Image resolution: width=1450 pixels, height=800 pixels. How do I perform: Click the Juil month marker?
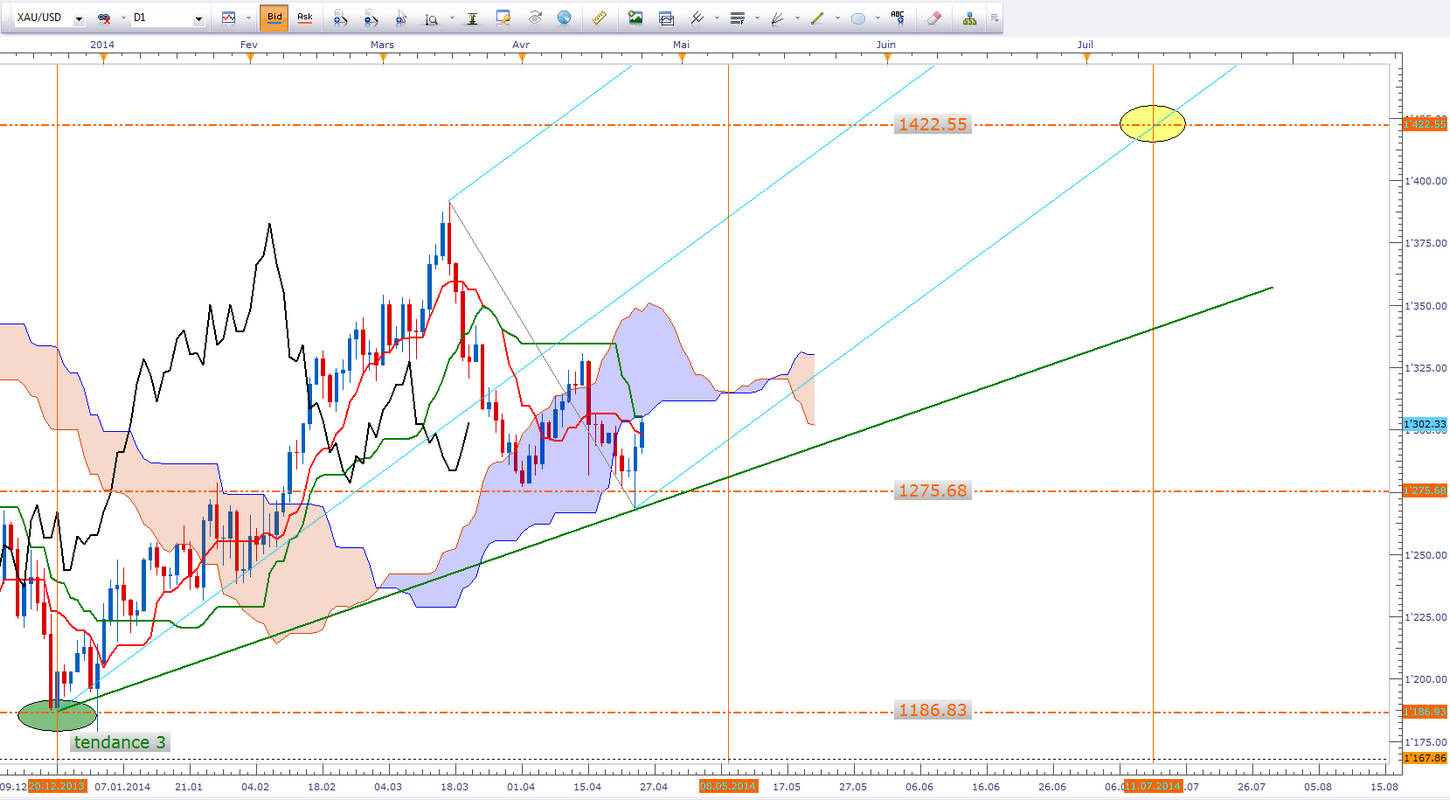click(x=1085, y=44)
